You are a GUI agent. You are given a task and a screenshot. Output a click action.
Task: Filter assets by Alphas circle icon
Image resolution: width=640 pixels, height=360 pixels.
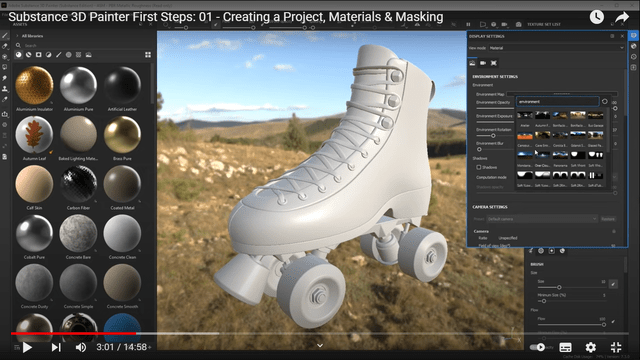[x=69, y=55]
